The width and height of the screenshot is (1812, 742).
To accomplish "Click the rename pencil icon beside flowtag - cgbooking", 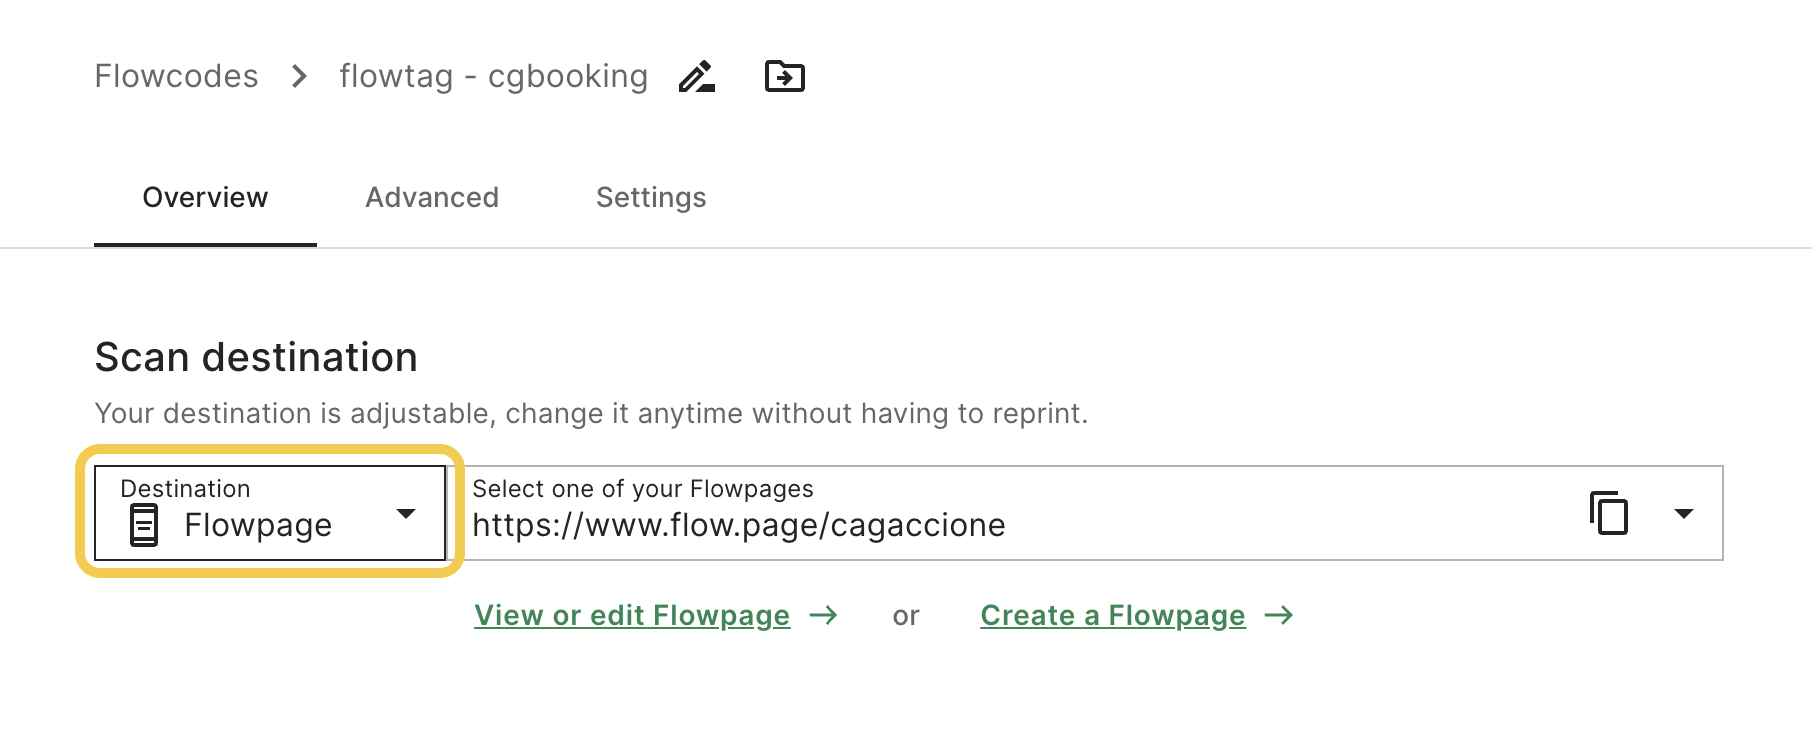I will [x=697, y=76].
